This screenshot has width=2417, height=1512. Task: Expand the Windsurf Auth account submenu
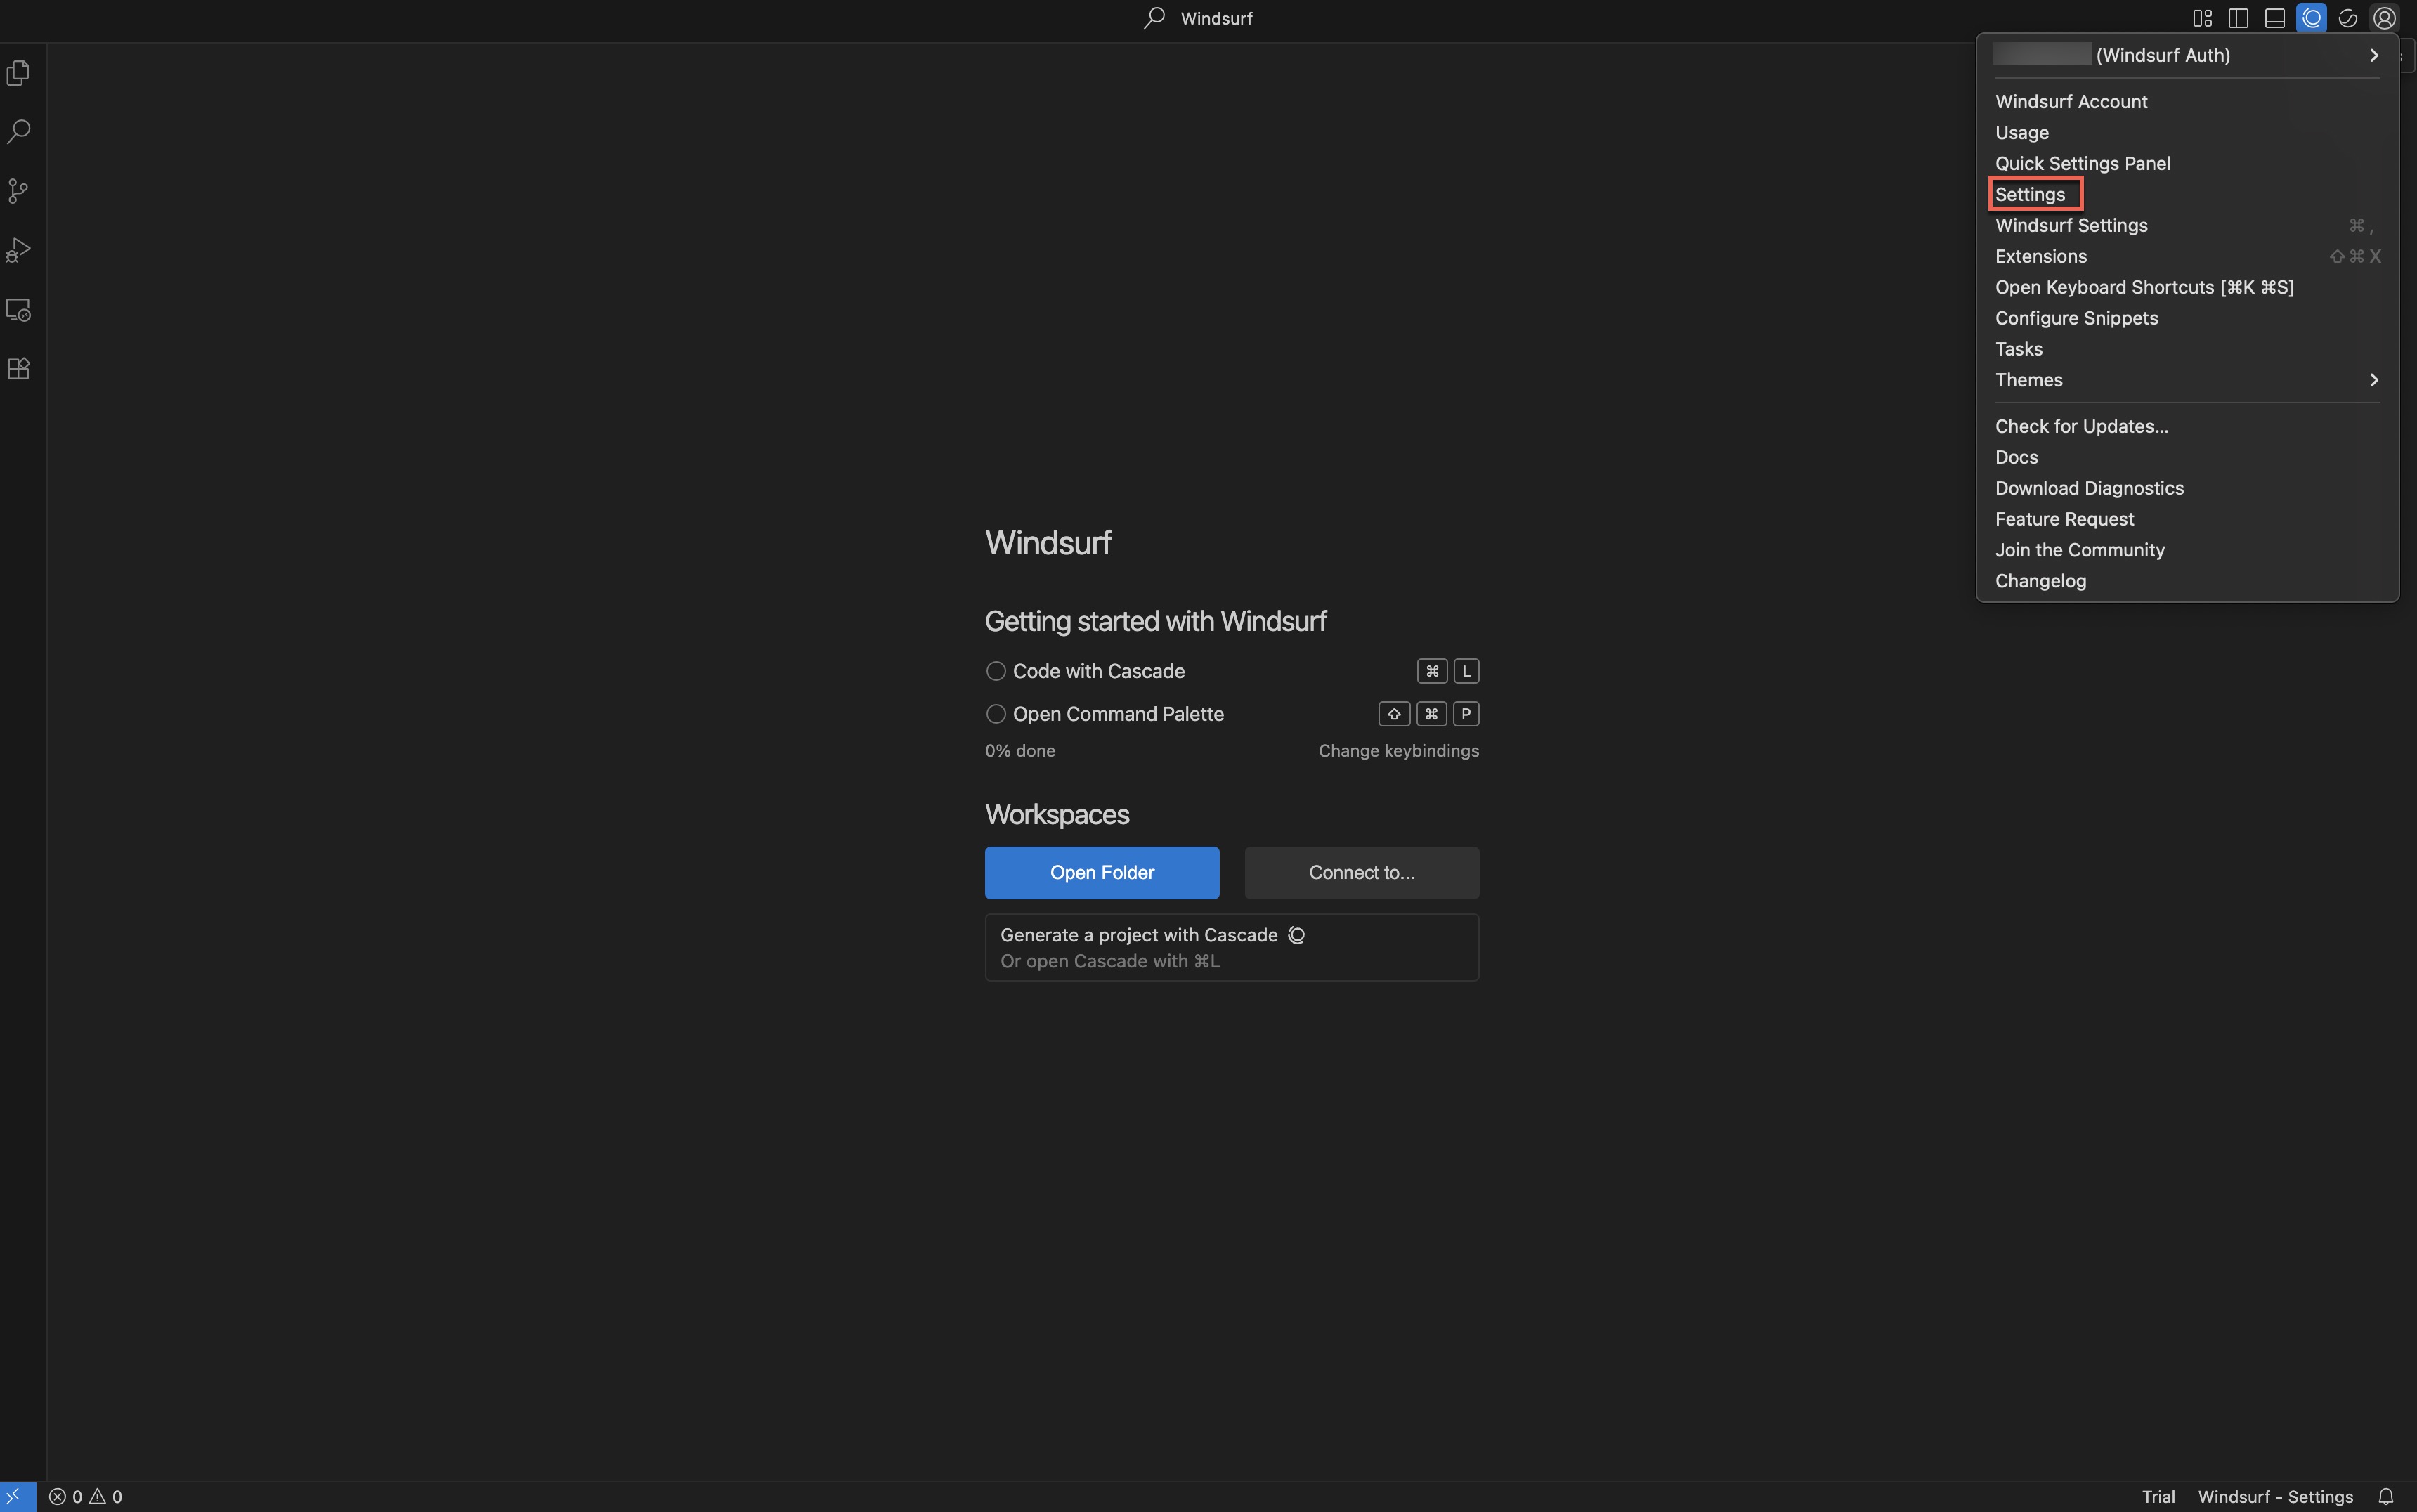coord(2373,55)
